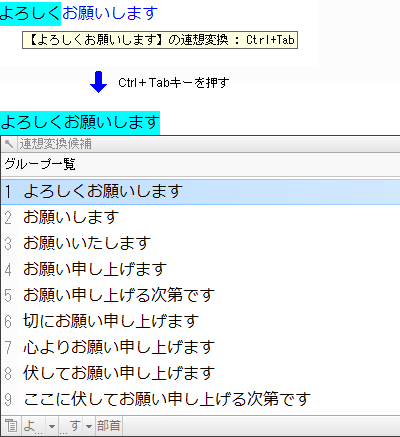Click the …す suffix-match button

coord(71,426)
